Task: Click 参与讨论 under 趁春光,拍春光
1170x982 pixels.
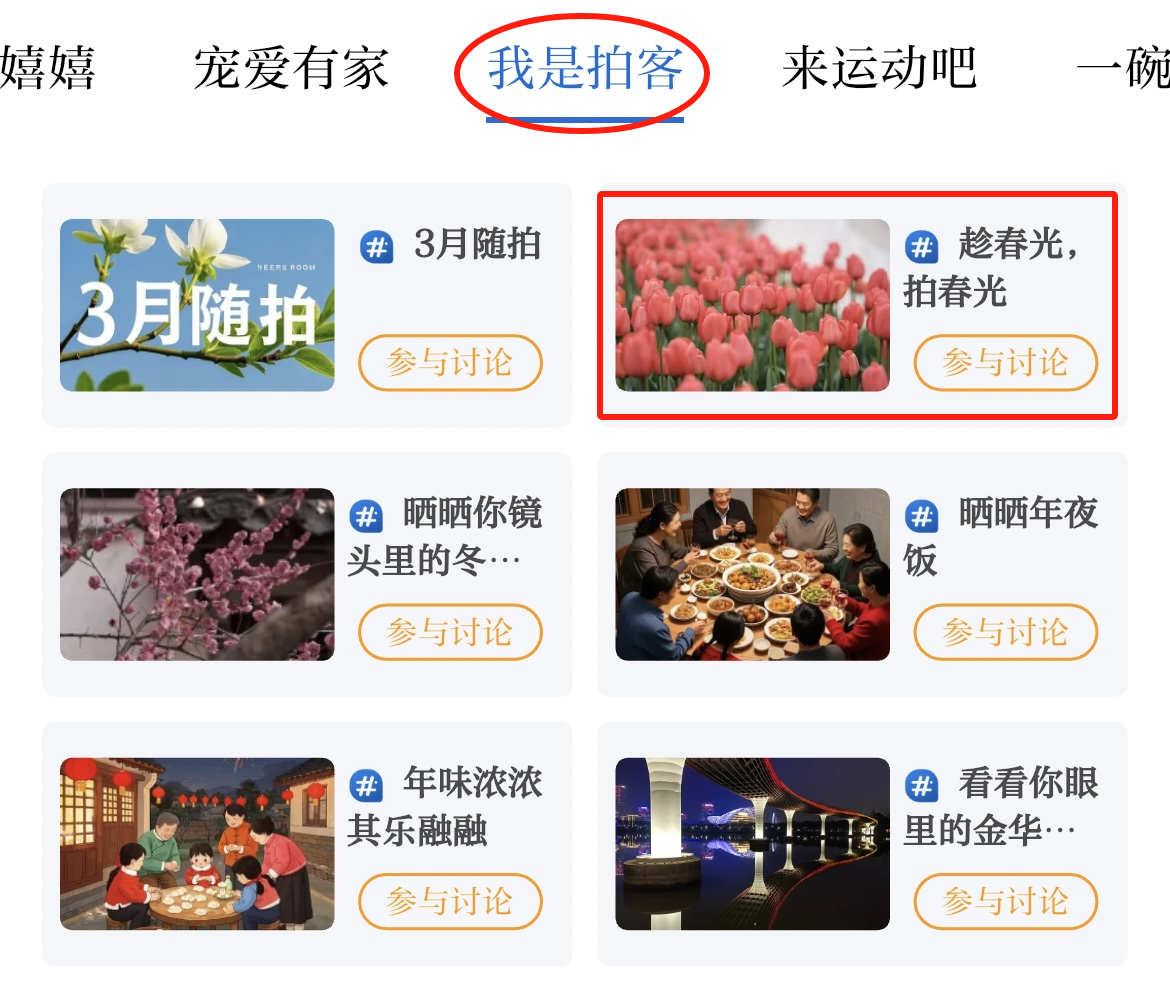Action: click(x=1006, y=363)
